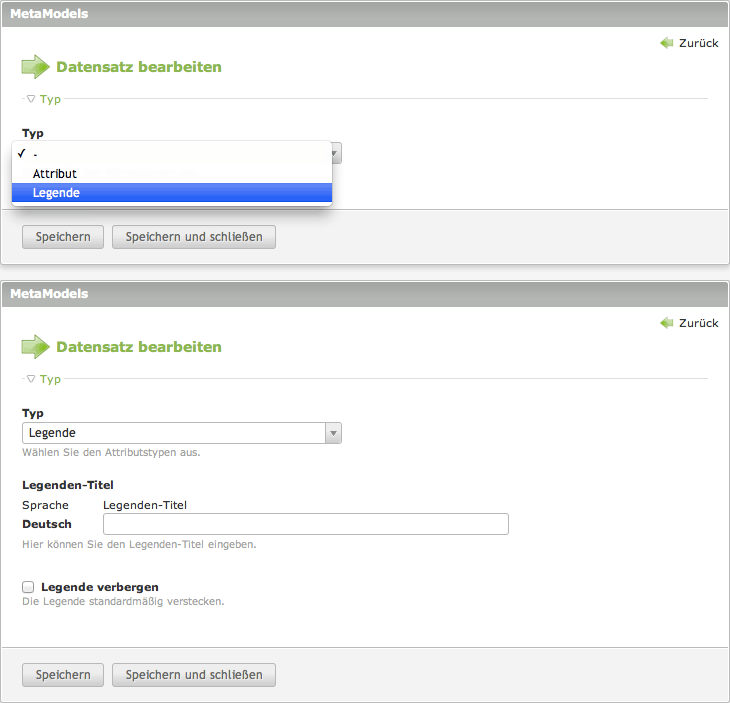Screen dimensions: 730x703
Task: Focus the Deutsch Legenden-Titel text field
Action: [x=305, y=524]
